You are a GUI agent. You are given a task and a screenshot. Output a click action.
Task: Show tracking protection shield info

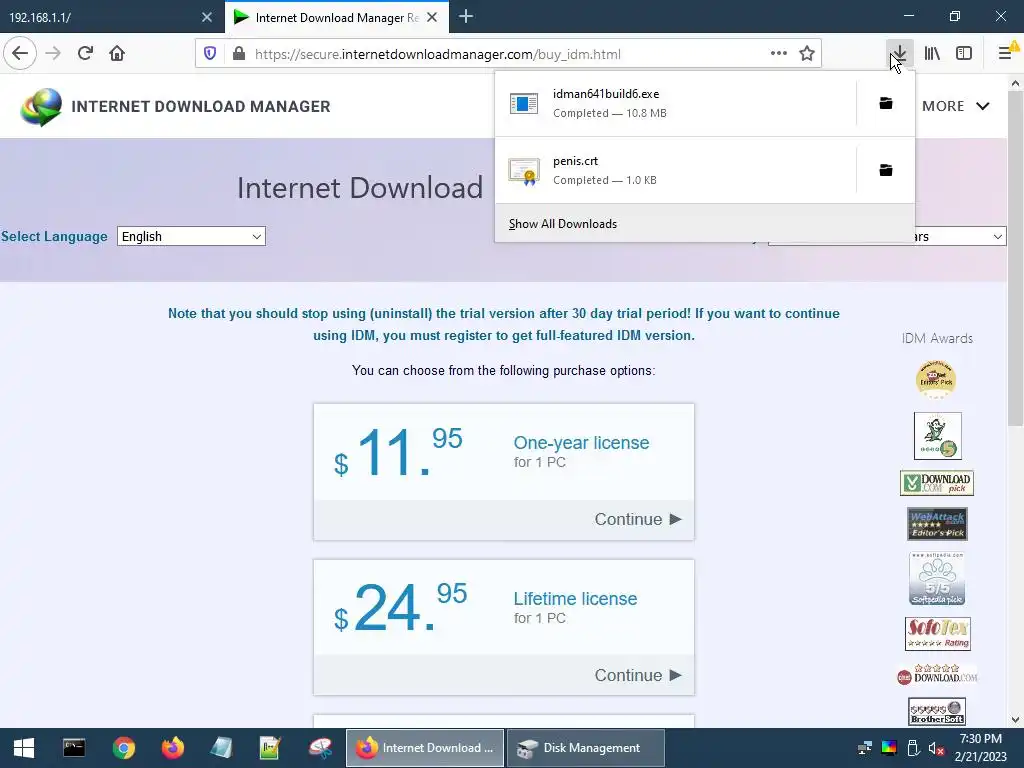(210, 54)
